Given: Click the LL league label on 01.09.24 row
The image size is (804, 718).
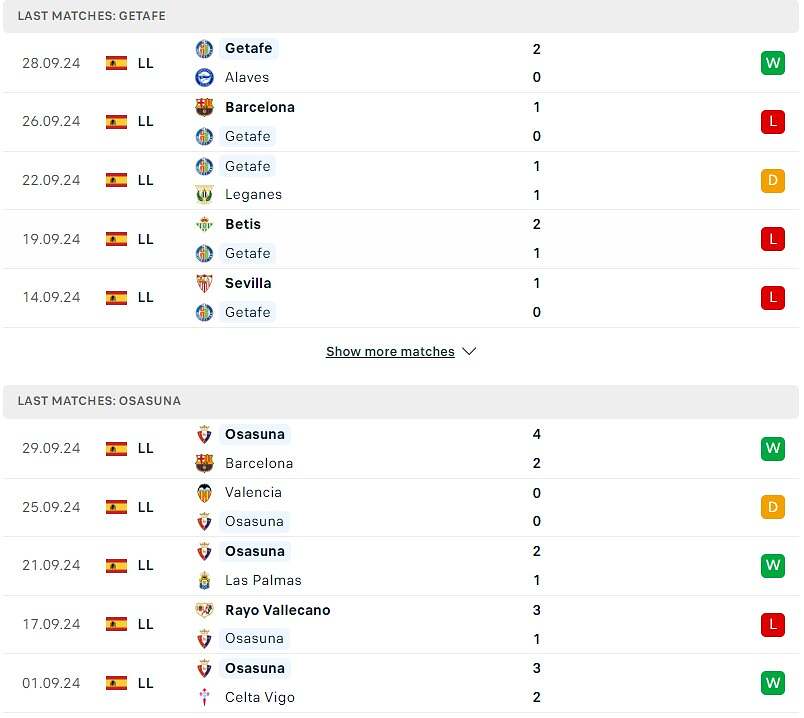Looking at the screenshot, I should [146, 683].
